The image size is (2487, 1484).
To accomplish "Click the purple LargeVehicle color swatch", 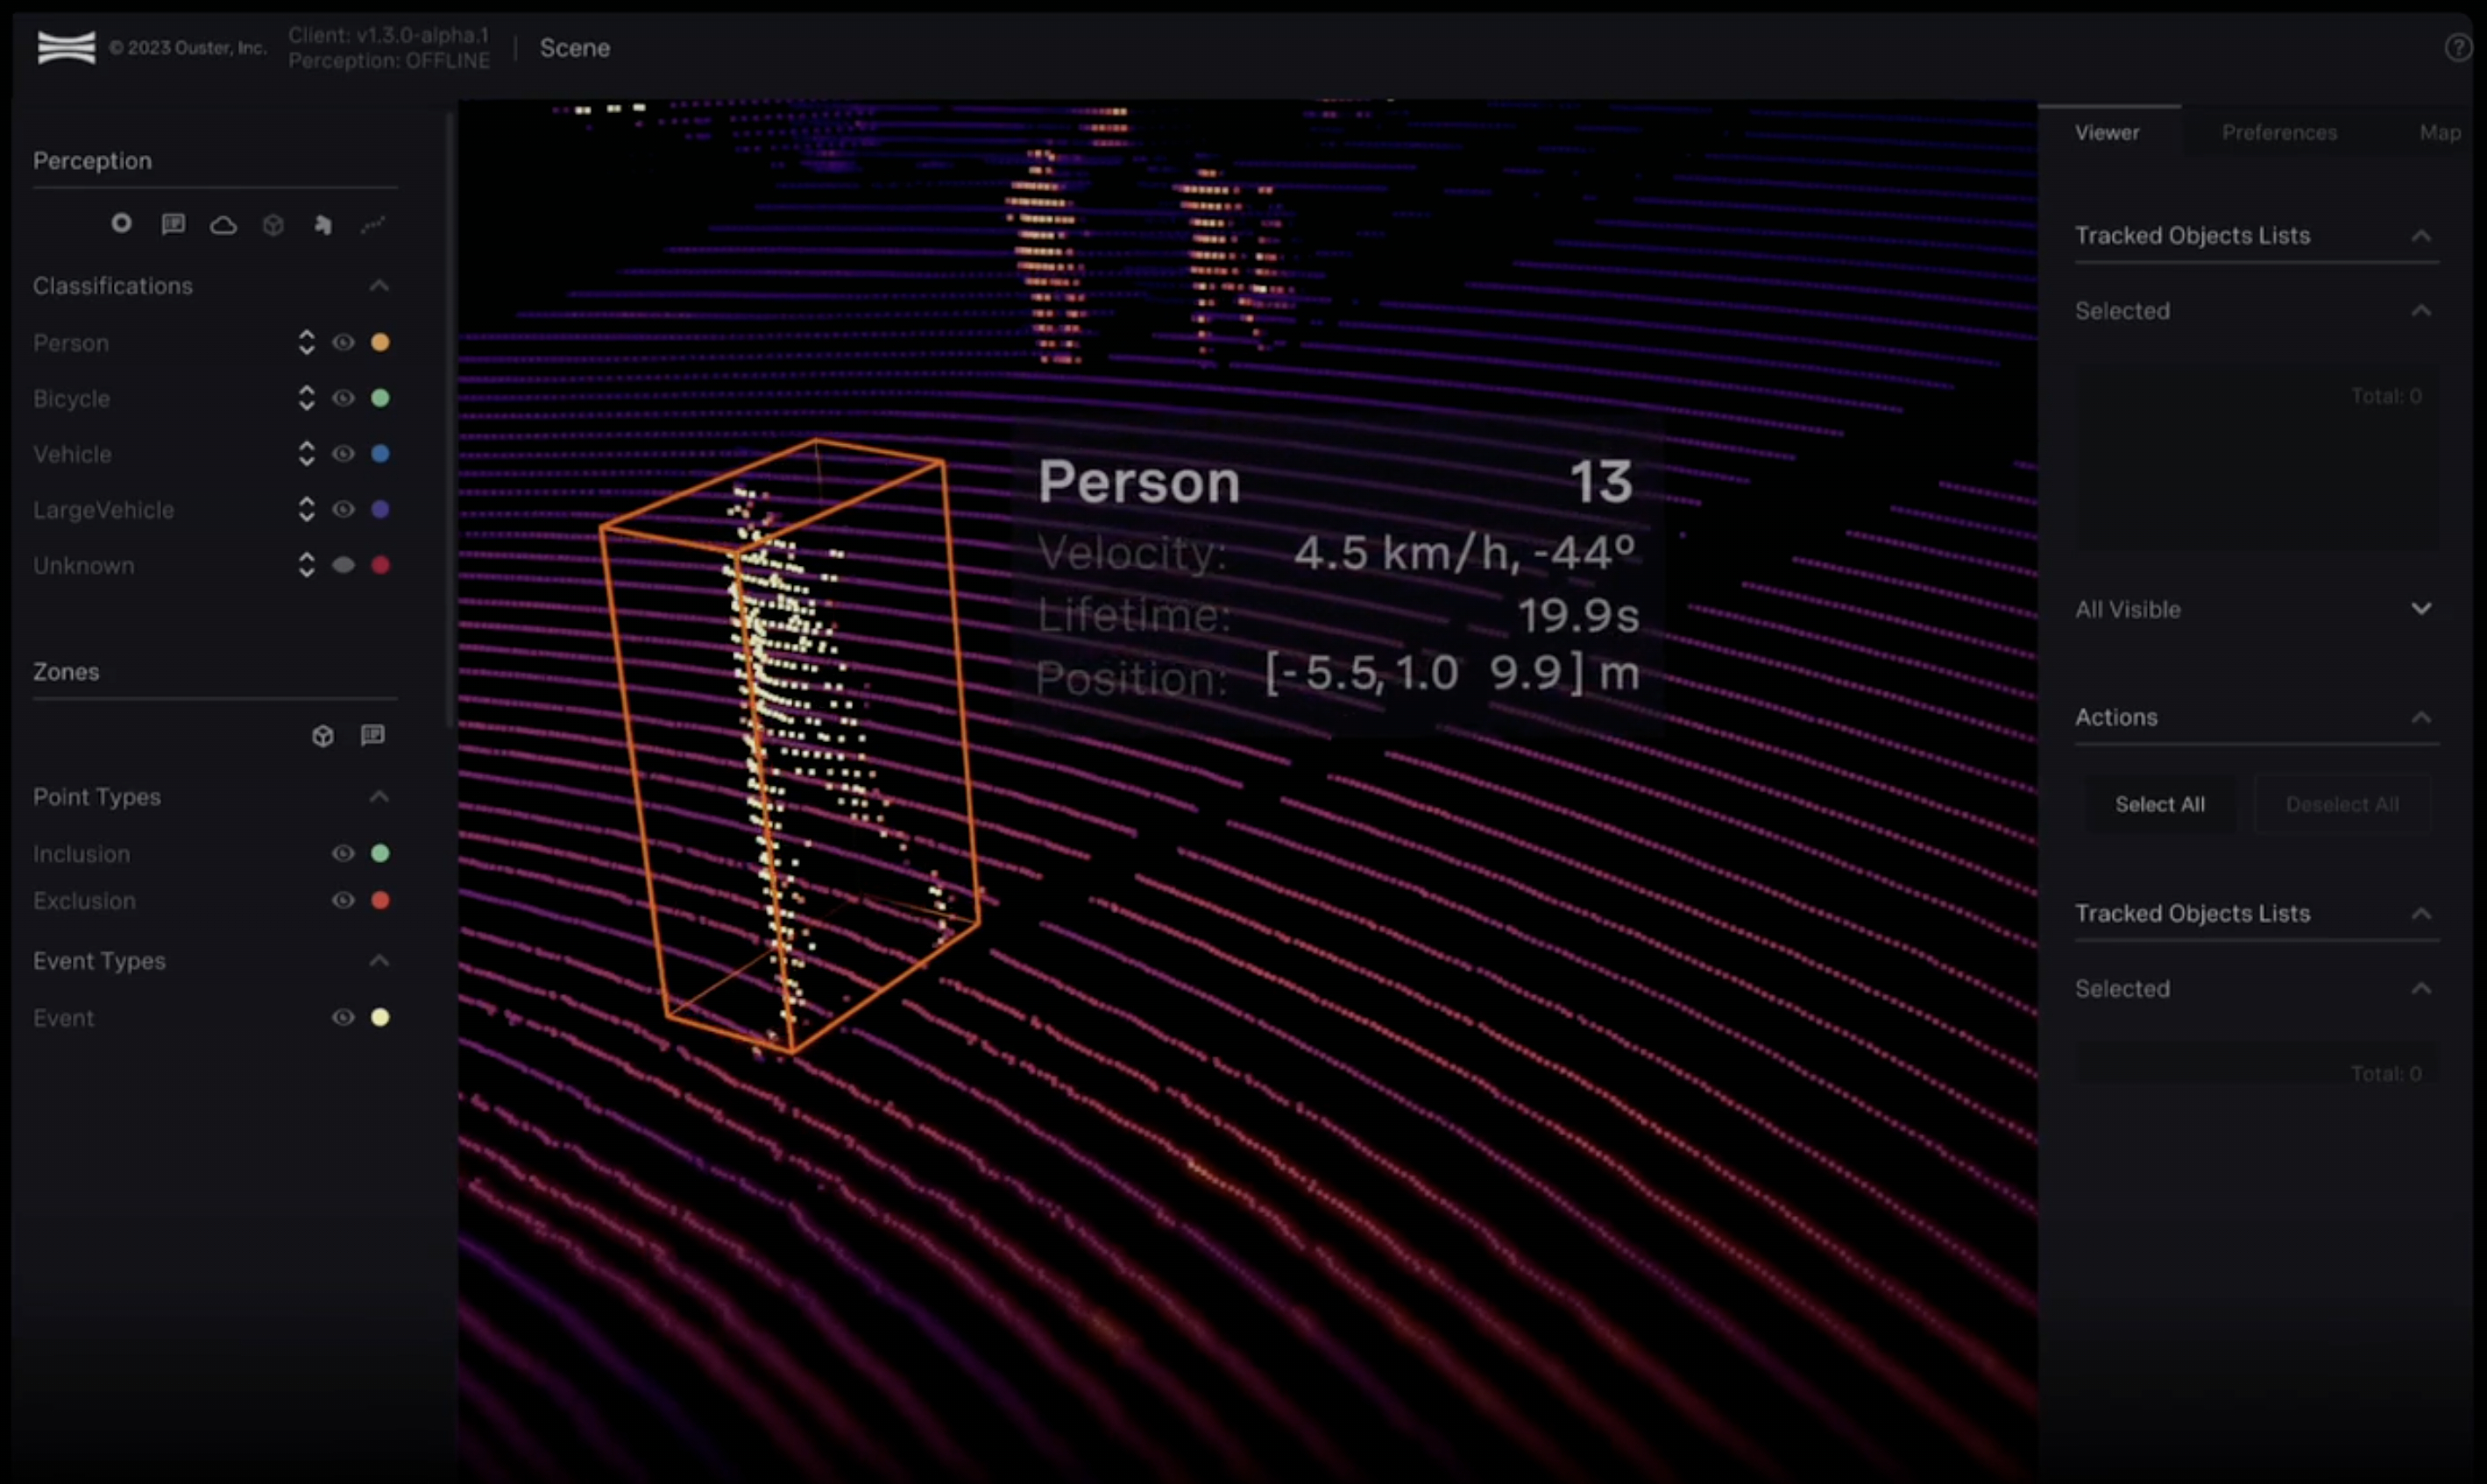I will [x=380, y=510].
